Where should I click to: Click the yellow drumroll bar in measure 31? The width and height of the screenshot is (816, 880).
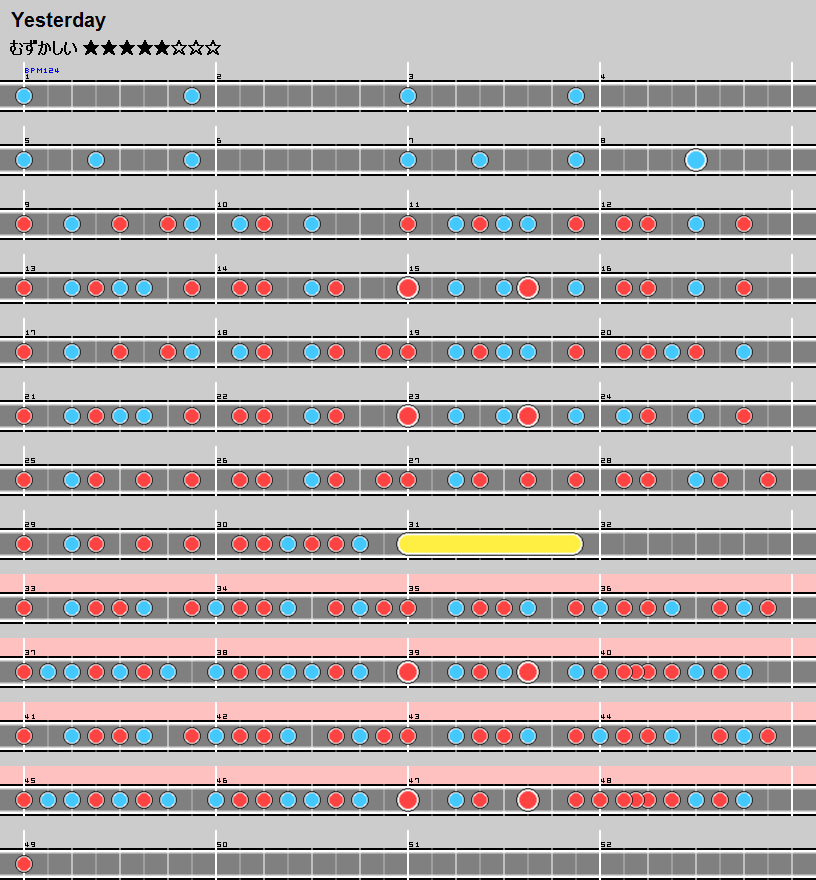tap(490, 544)
